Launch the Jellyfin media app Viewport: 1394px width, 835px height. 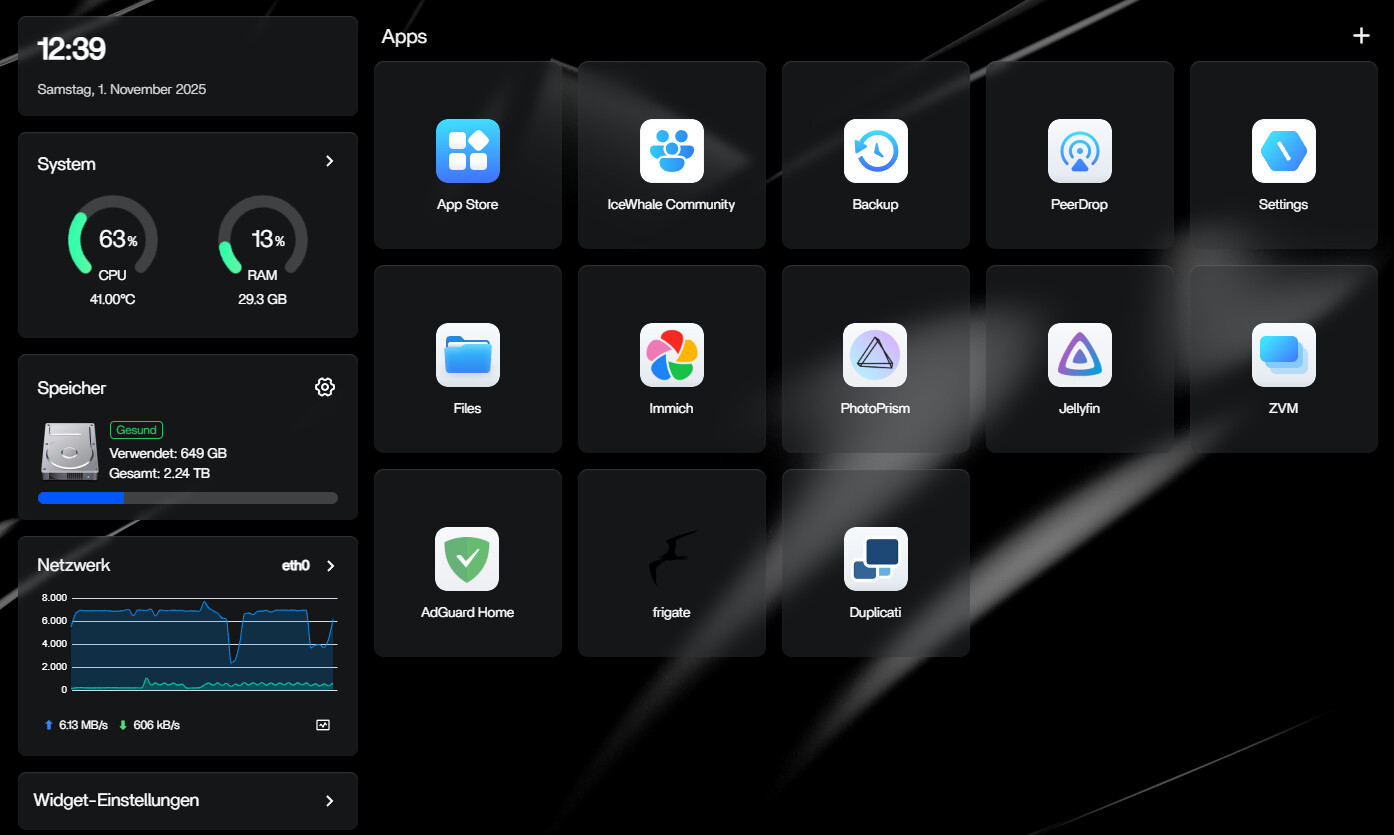click(1079, 356)
